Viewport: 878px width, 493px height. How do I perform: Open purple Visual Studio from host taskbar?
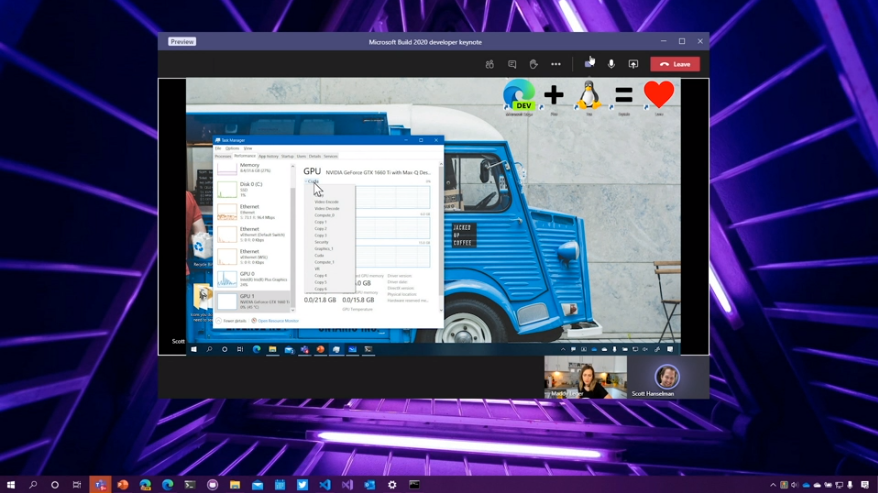pyautogui.click(x=347, y=485)
